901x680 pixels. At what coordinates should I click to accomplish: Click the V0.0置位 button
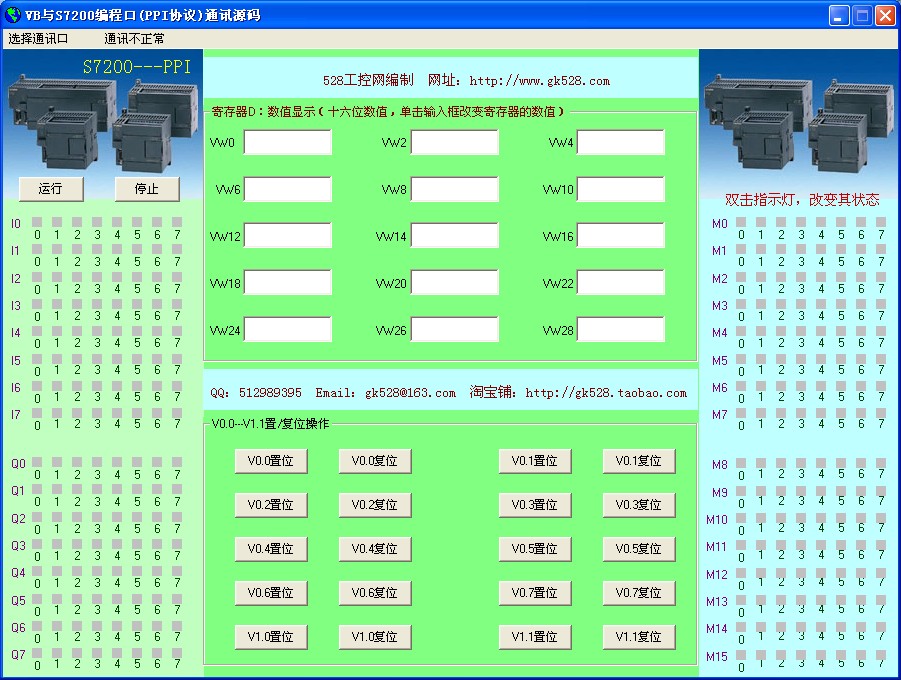[x=271, y=461]
